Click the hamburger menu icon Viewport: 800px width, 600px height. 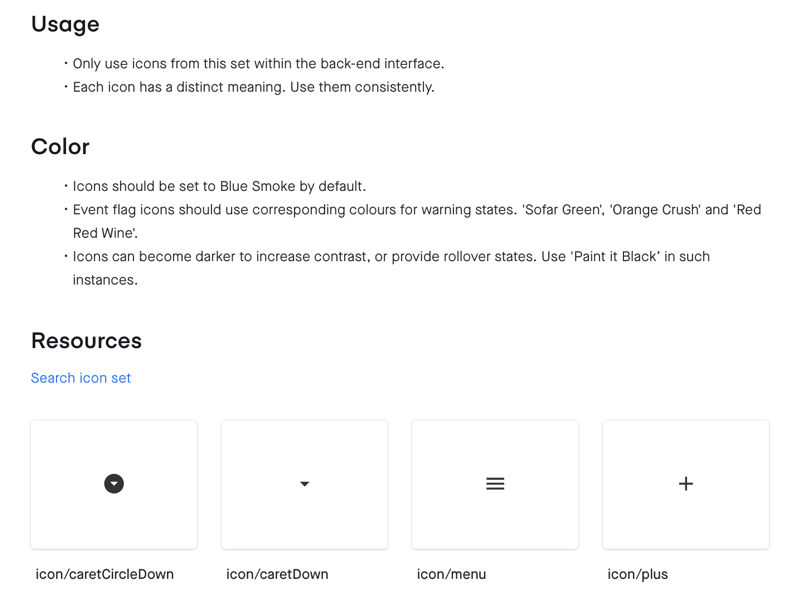tap(495, 484)
